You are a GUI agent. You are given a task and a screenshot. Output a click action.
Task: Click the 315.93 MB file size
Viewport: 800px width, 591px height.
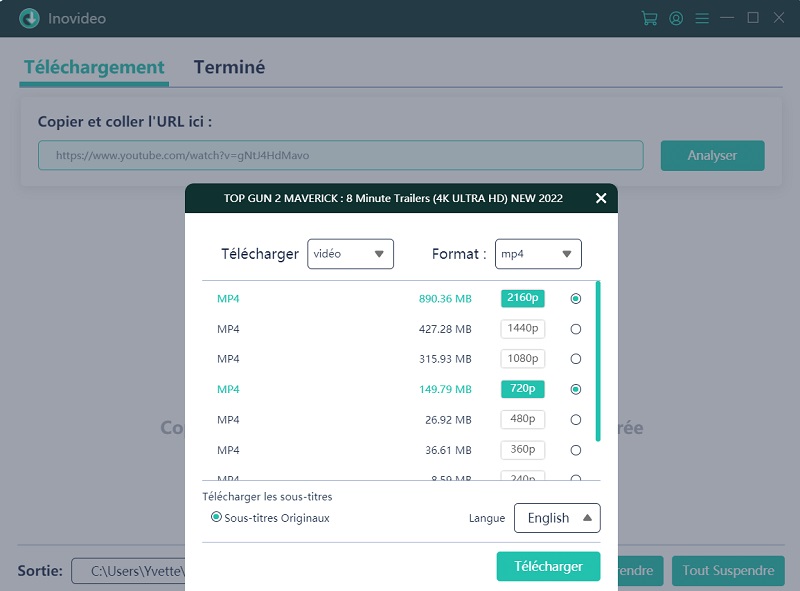tap(445, 359)
